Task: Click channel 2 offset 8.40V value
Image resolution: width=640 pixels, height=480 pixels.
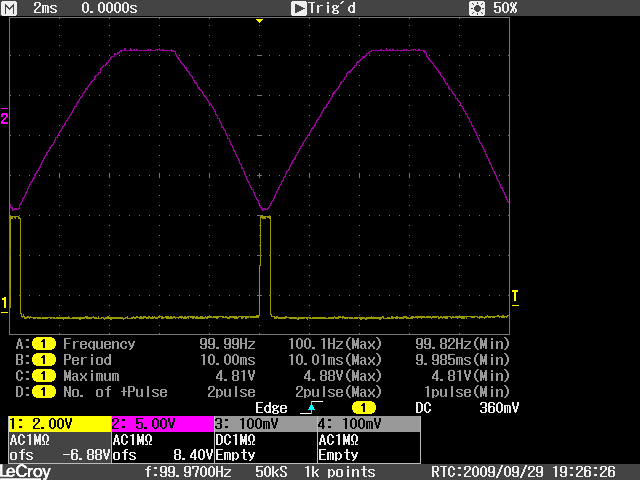Action: tap(193, 455)
